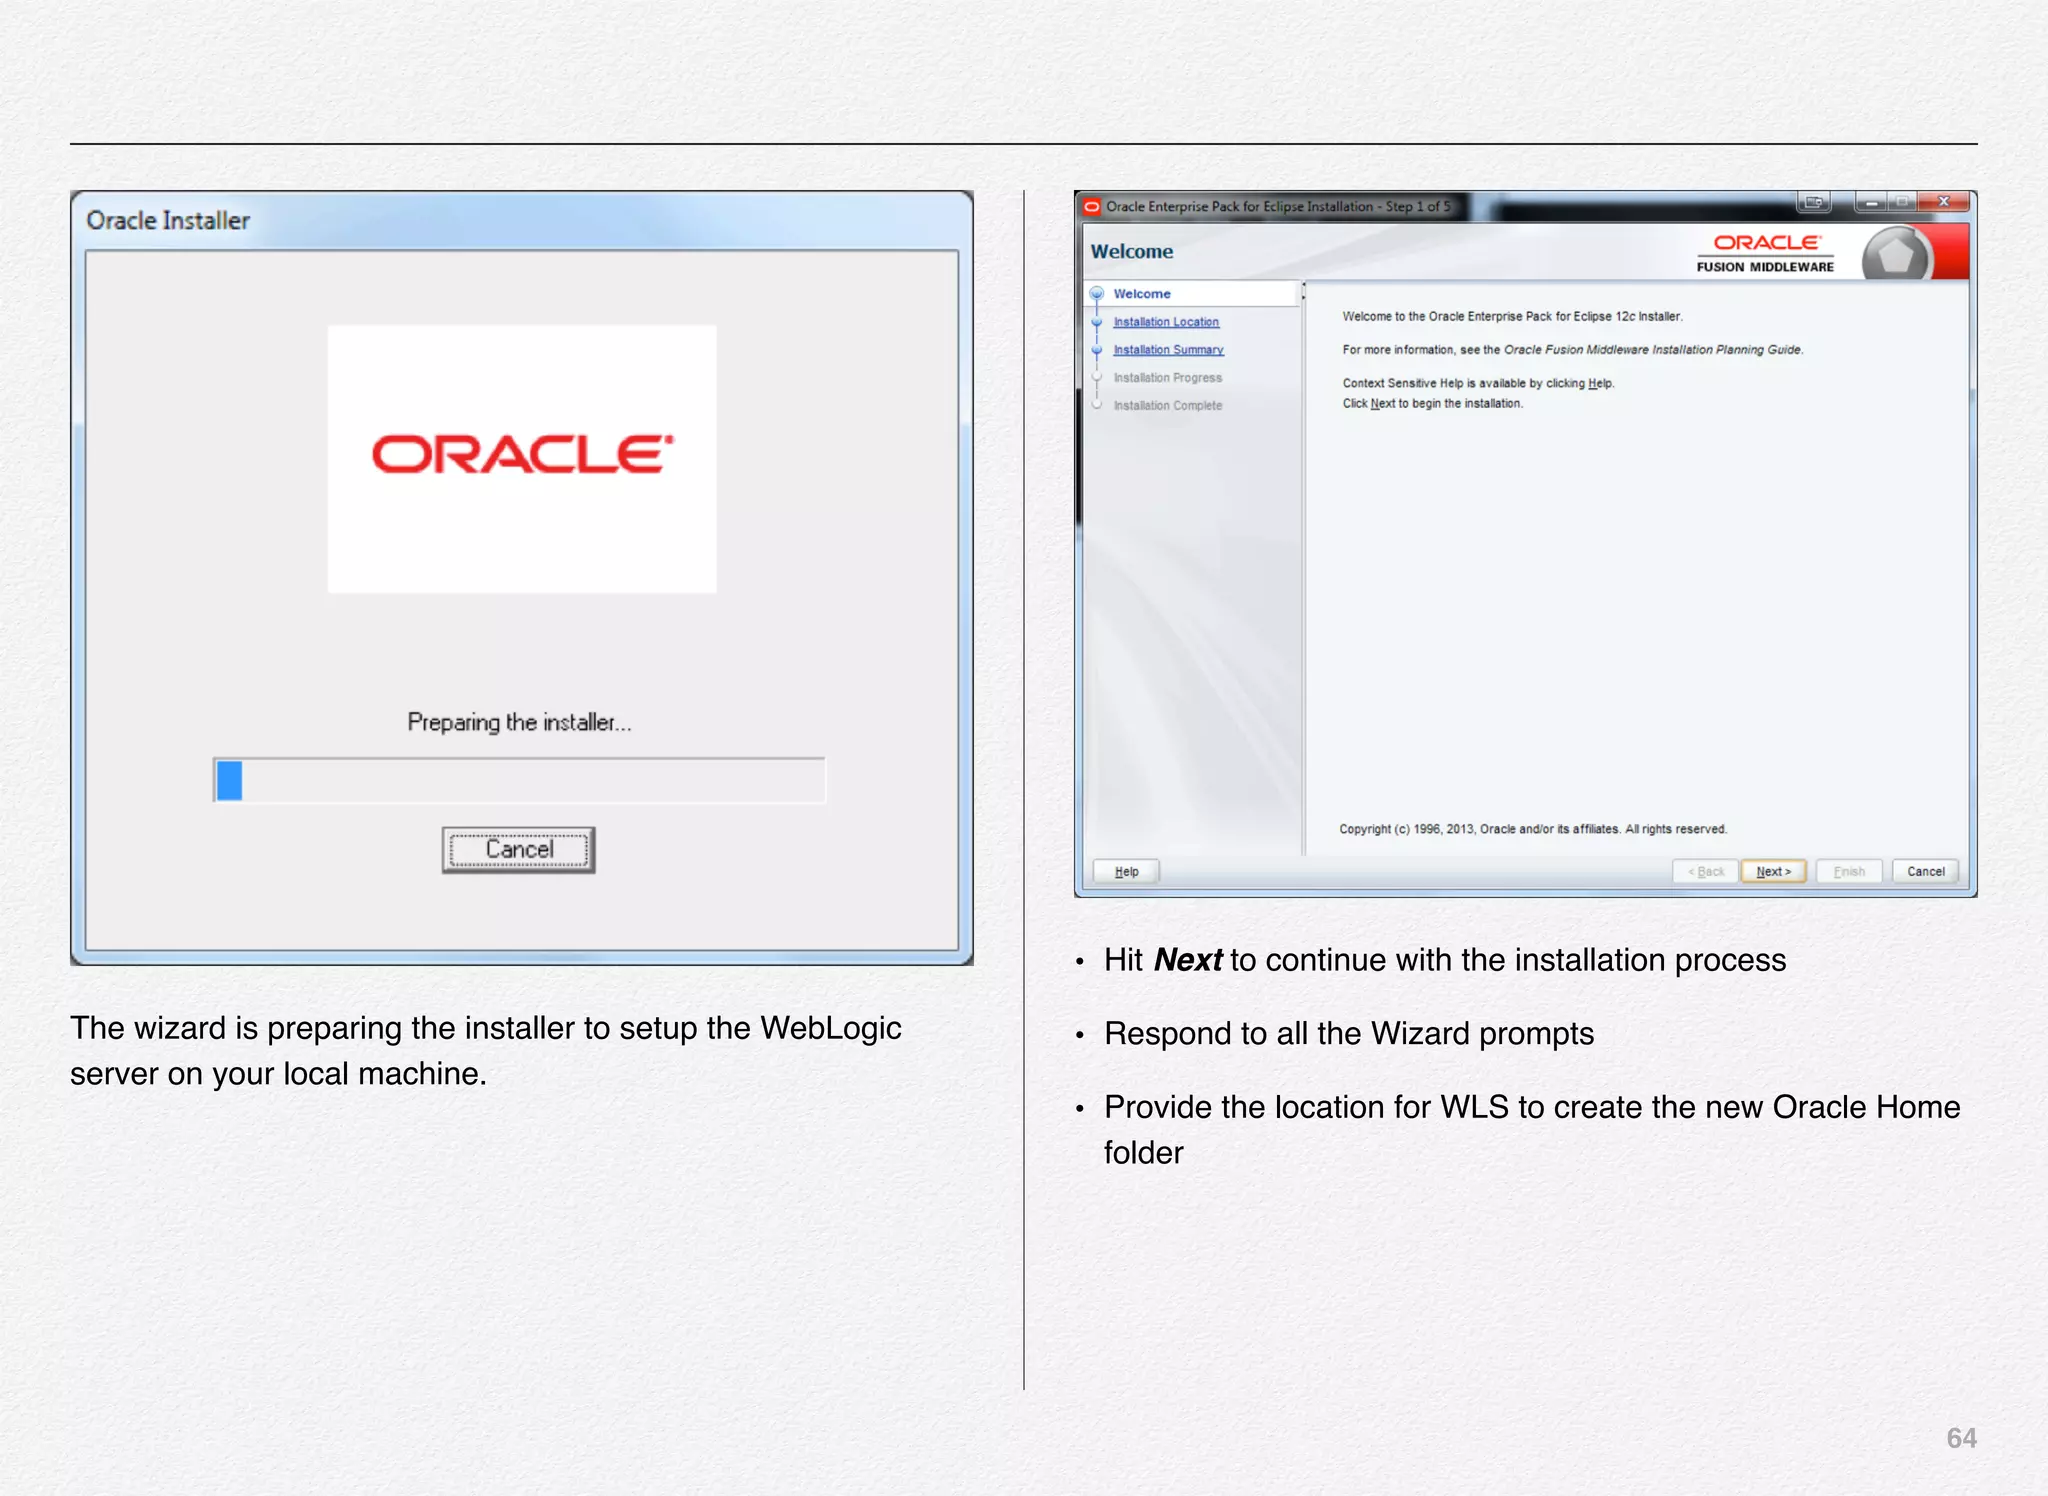Click the Installation Location step bullet icon
Screen dimensions: 2048x1496
1097,322
